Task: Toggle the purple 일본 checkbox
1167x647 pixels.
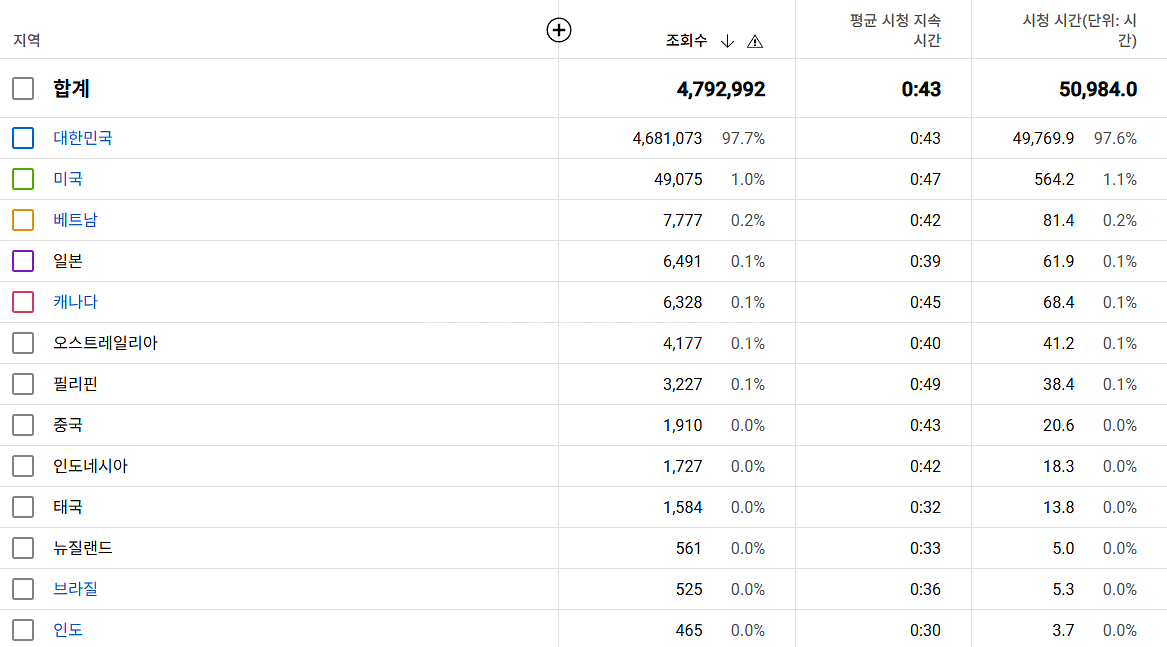Action: pos(23,261)
